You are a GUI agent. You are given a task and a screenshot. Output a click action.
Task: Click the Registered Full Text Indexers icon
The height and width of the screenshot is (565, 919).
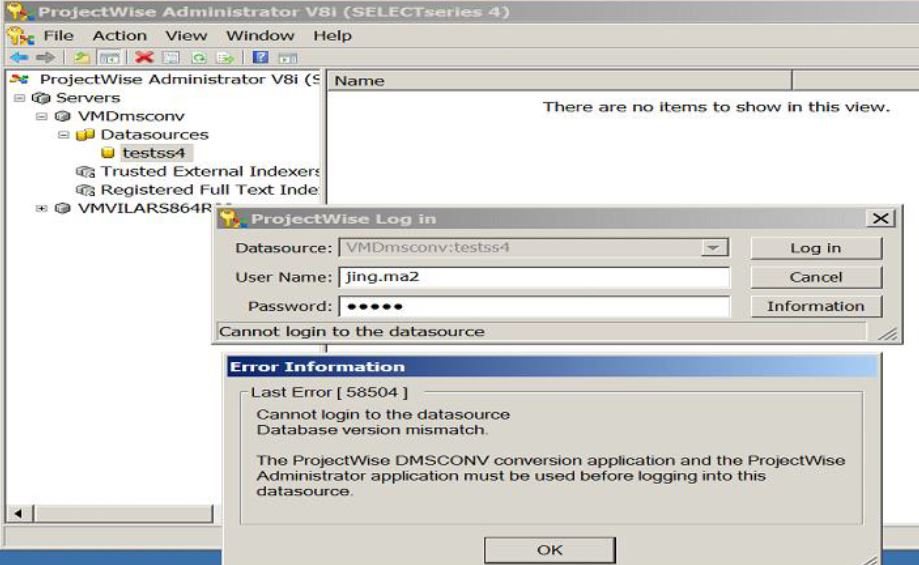[x=86, y=190]
